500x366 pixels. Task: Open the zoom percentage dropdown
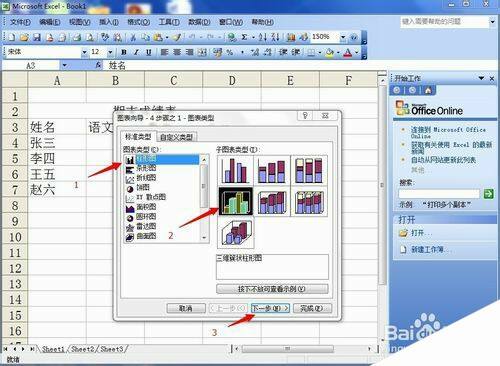tap(343, 37)
